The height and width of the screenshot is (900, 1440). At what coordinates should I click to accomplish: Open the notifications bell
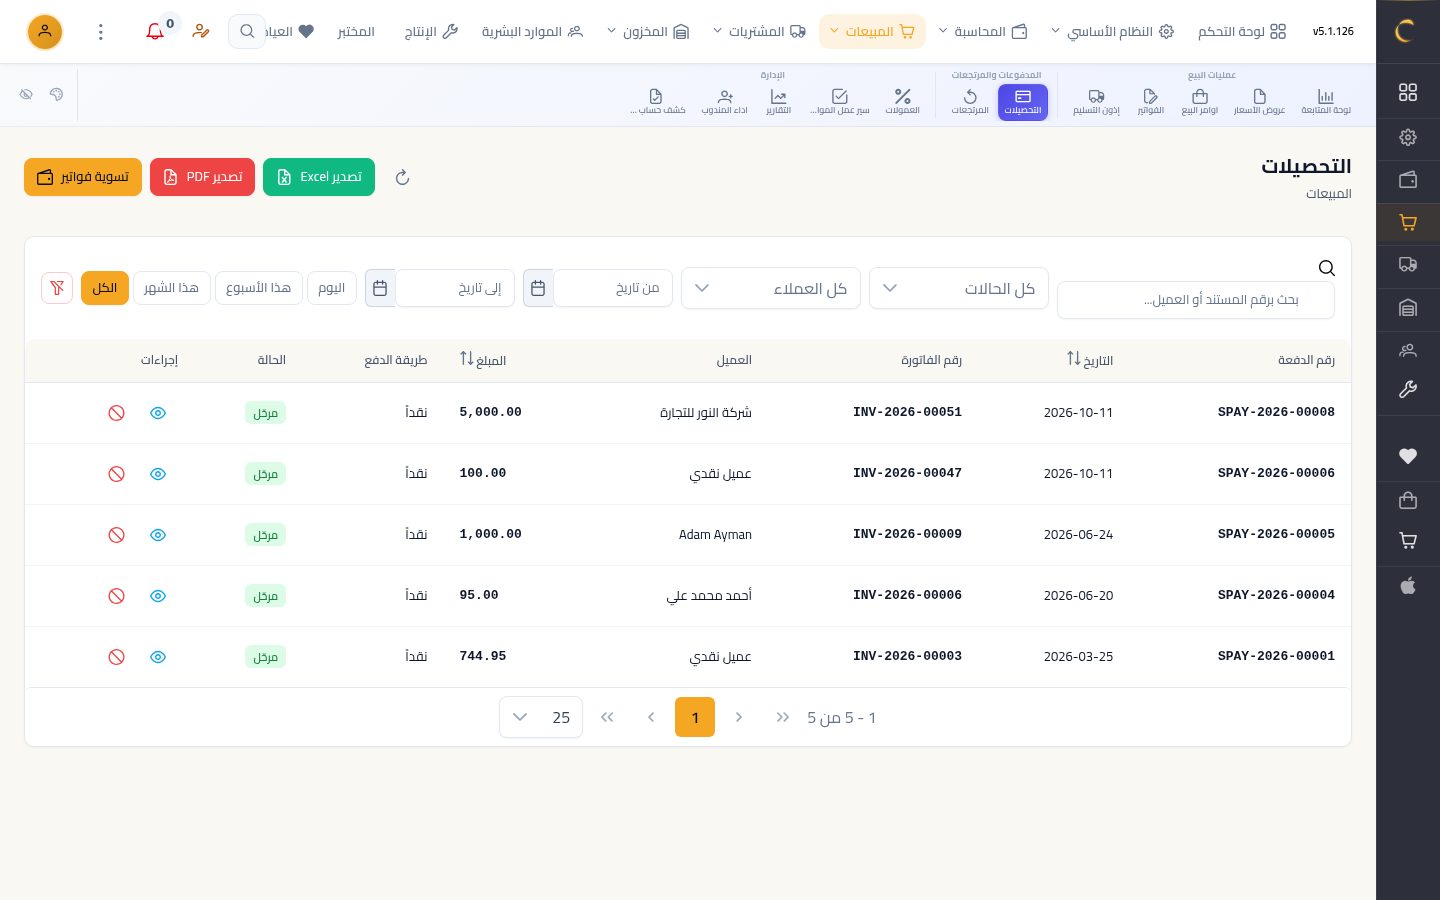[155, 32]
